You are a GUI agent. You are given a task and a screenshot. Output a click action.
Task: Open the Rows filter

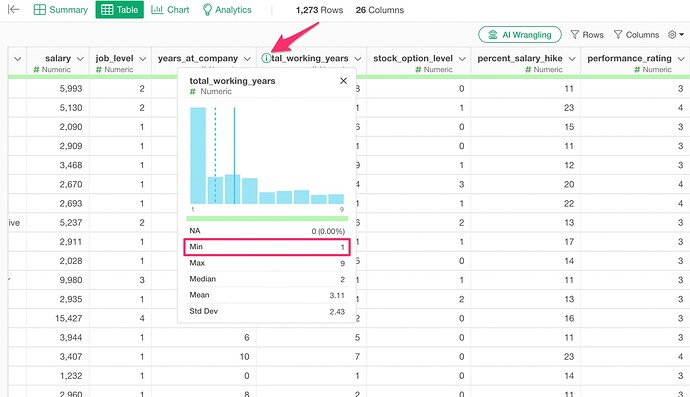pos(587,35)
